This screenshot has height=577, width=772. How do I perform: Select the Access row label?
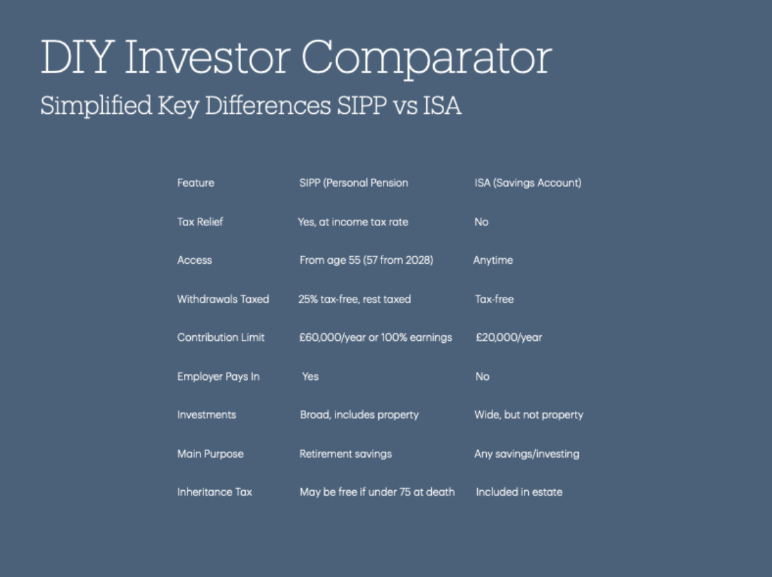tap(194, 260)
